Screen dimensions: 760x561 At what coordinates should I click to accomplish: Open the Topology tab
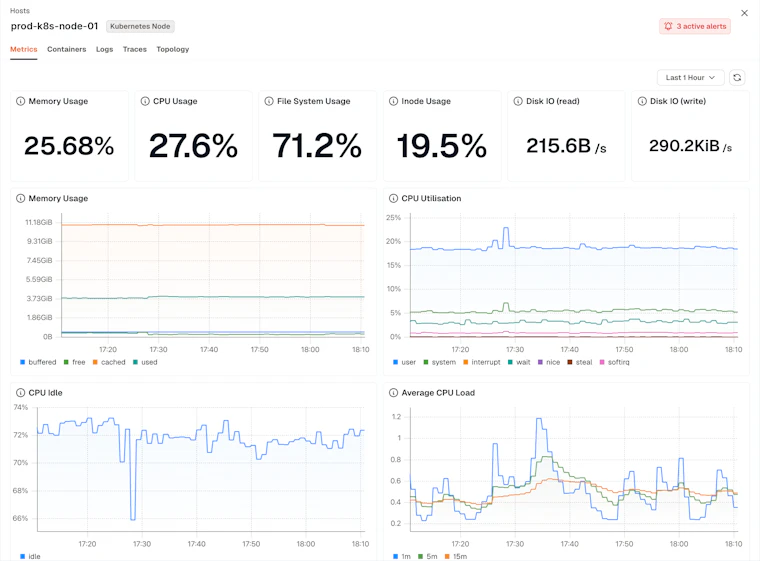pyautogui.click(x=173, y=49)
